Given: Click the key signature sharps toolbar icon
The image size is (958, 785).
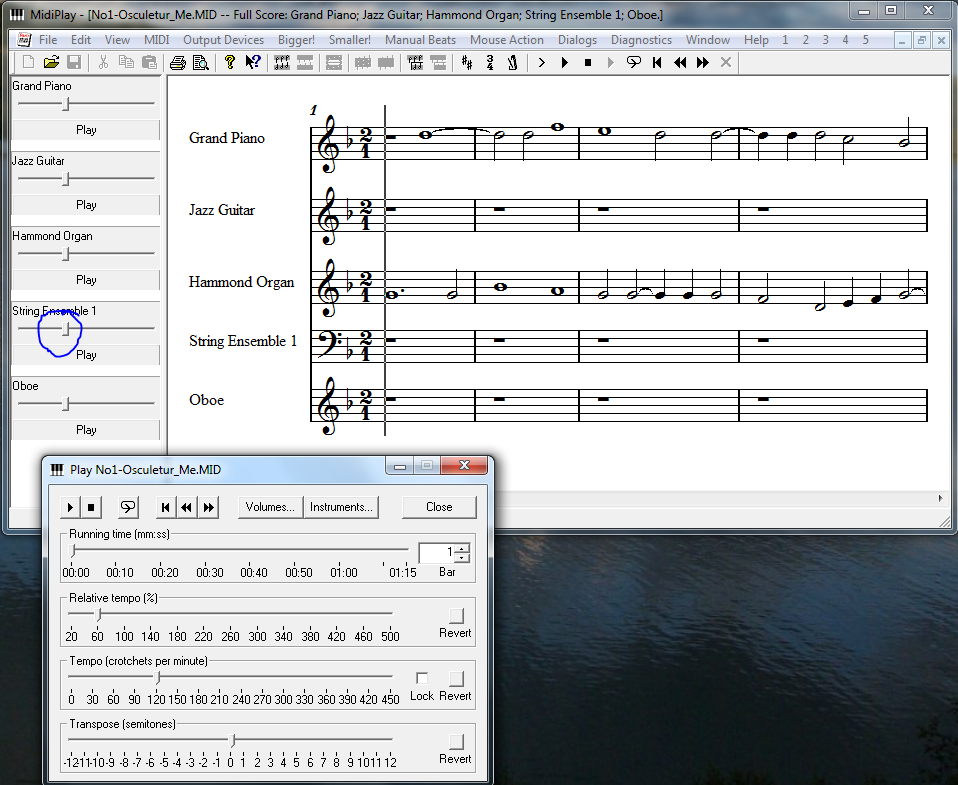Looking at the screenshot, I should 467,62.
